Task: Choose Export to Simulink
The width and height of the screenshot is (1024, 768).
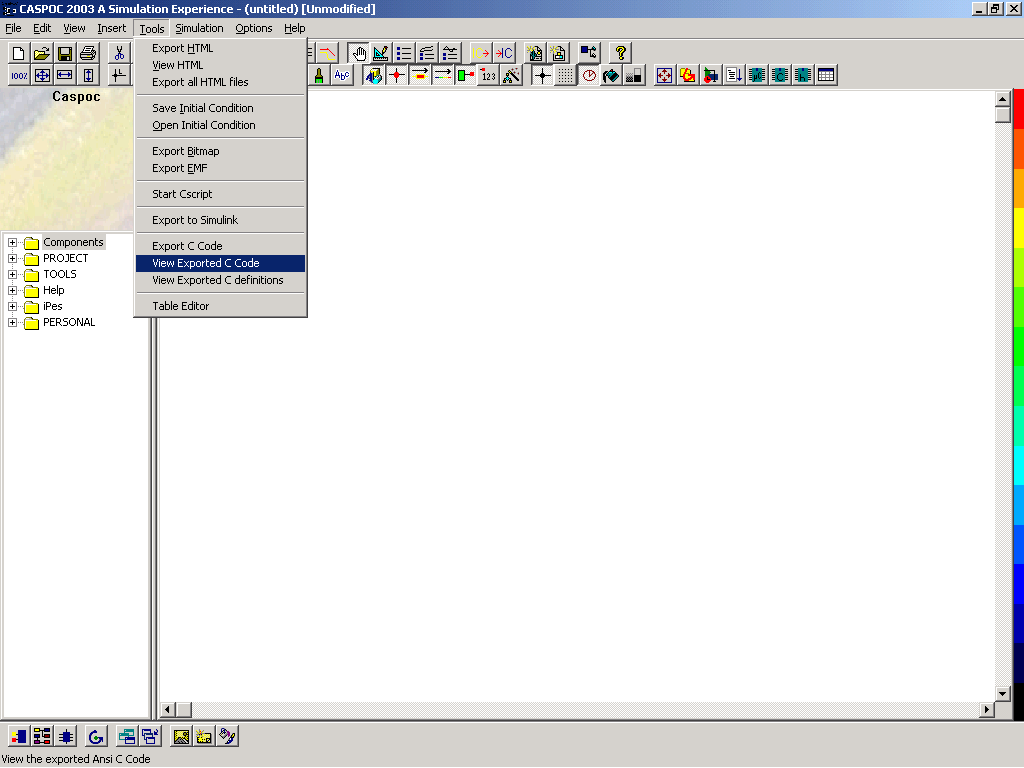Action: 221,221
